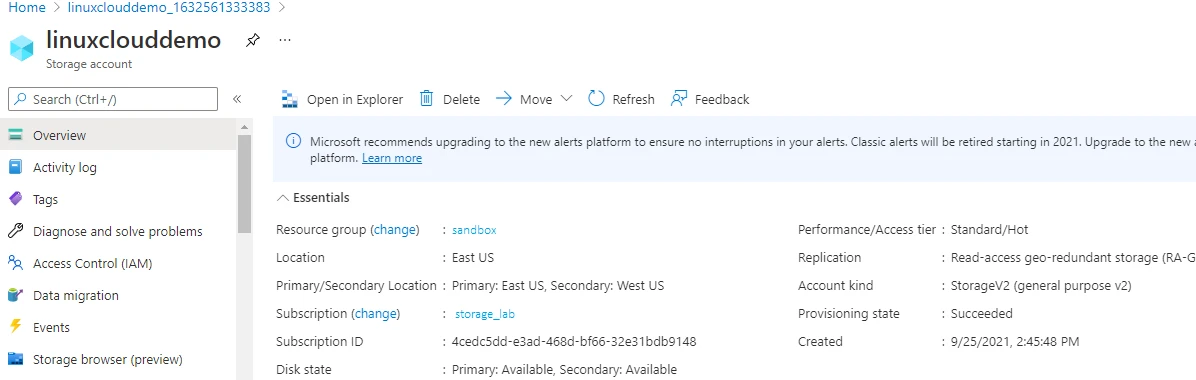
Task: Click the Delete trash can icon
Action: 427,98
